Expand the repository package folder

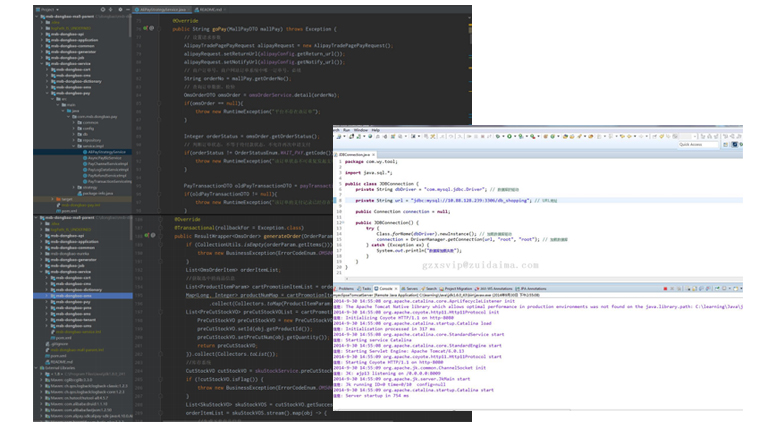[73, 140]
